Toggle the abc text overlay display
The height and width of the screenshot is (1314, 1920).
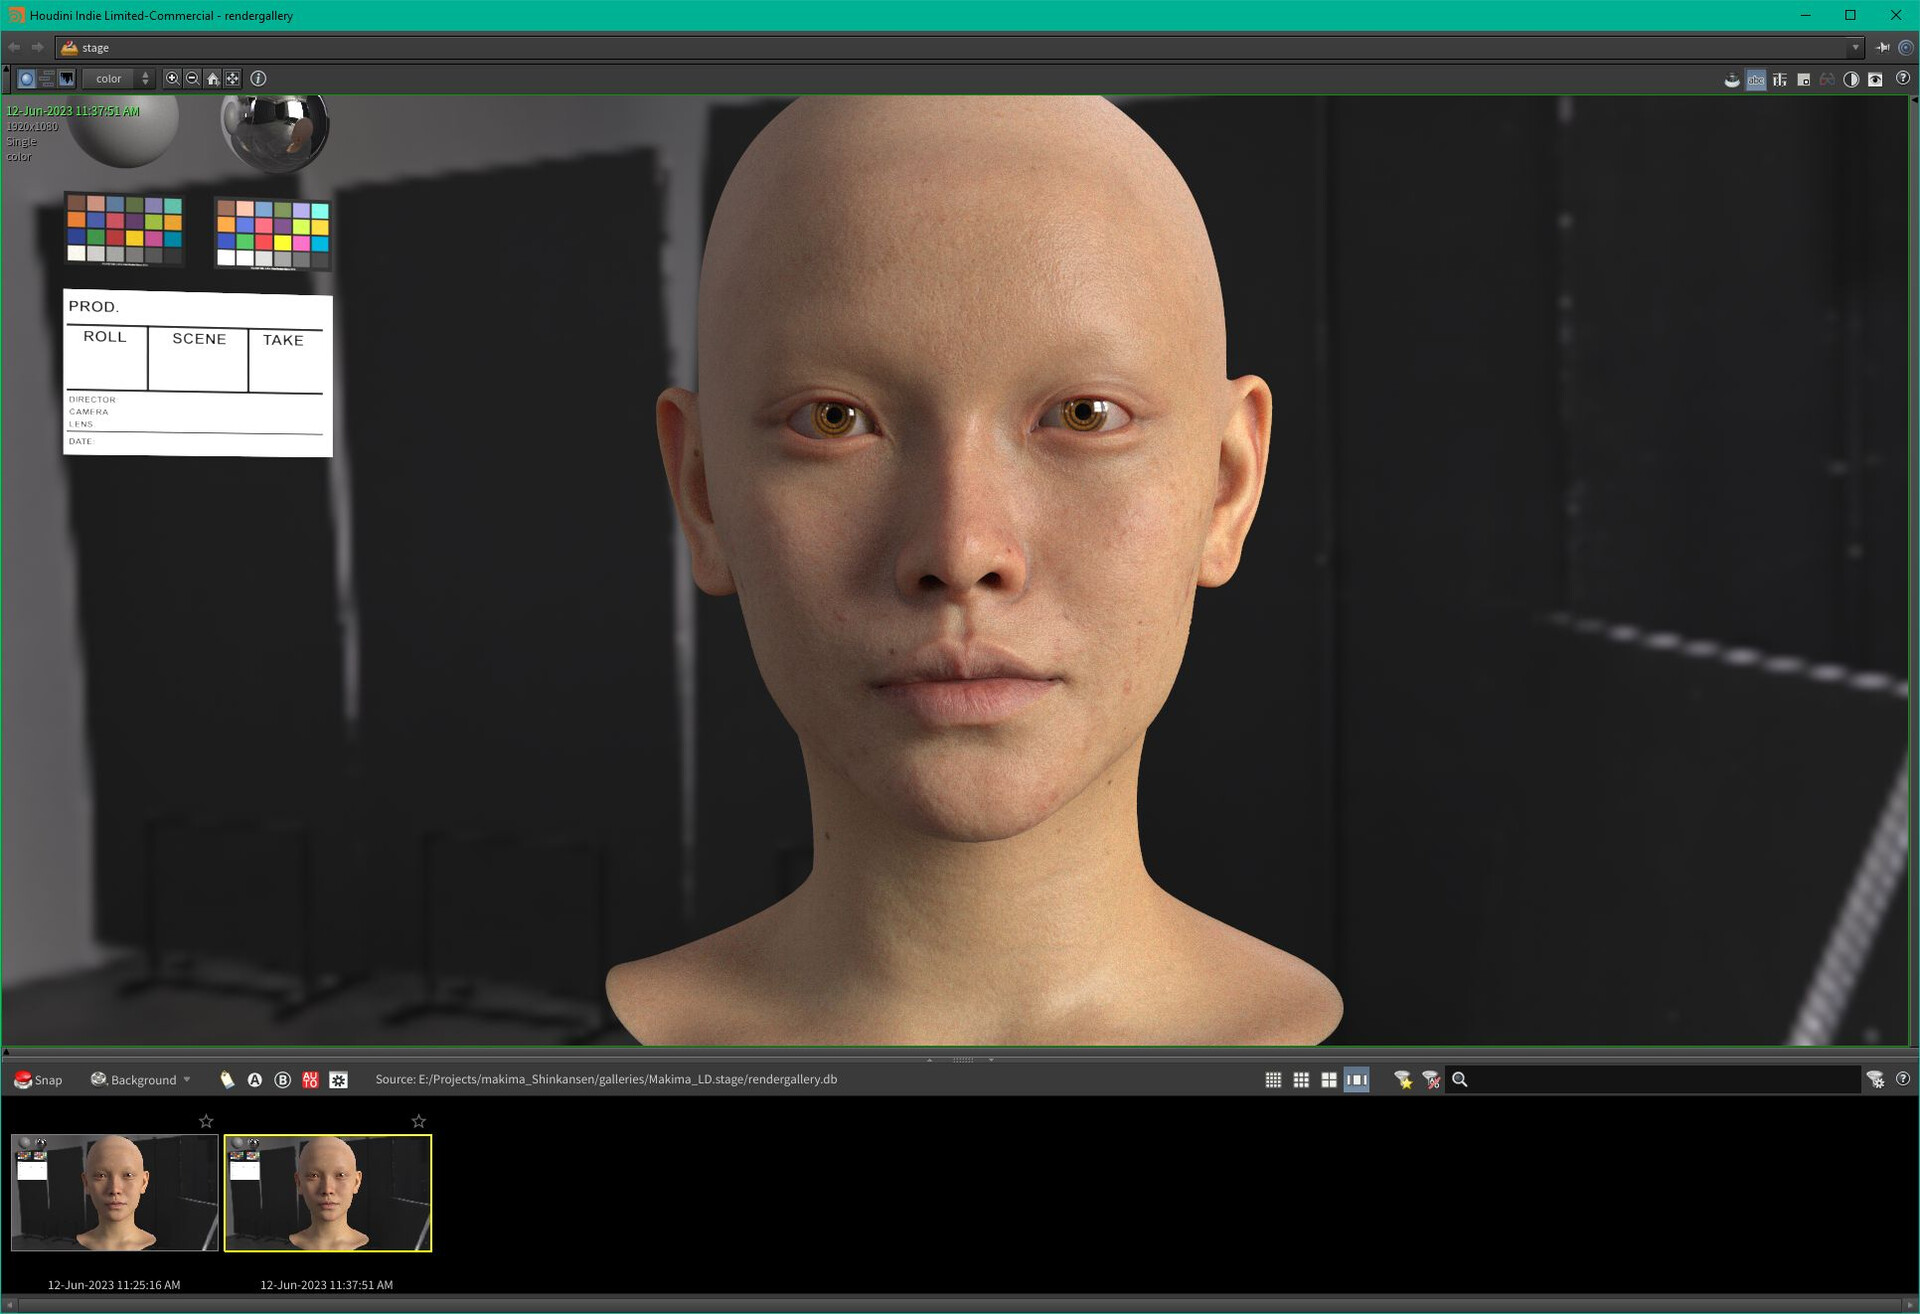pos(1756,79)
